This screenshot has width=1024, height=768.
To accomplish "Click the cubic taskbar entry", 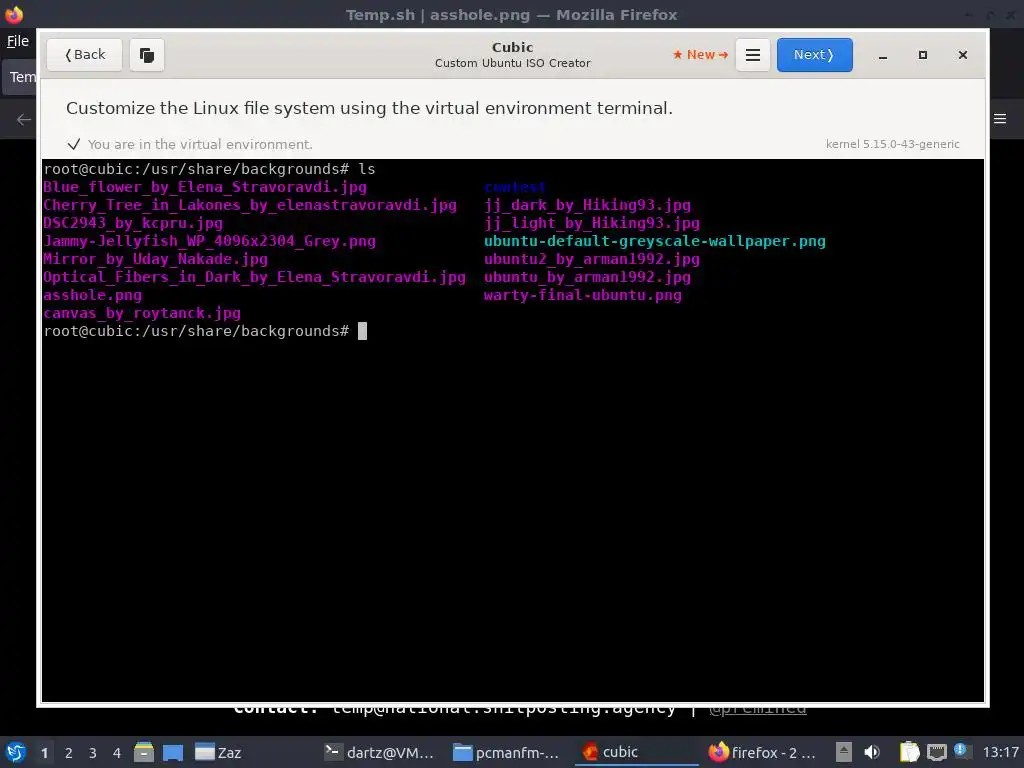I will pyautogui.click(x=636, y=752).
